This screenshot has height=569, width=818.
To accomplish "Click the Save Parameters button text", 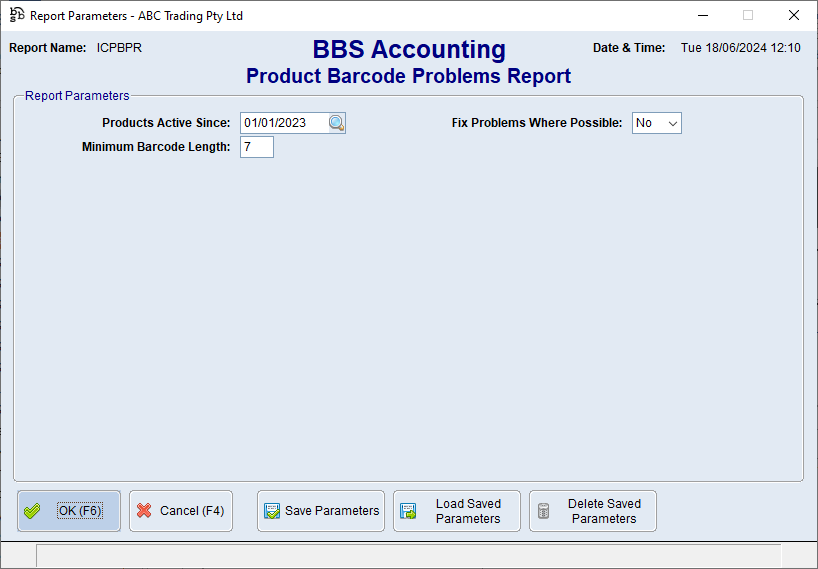I will (332, 511).
